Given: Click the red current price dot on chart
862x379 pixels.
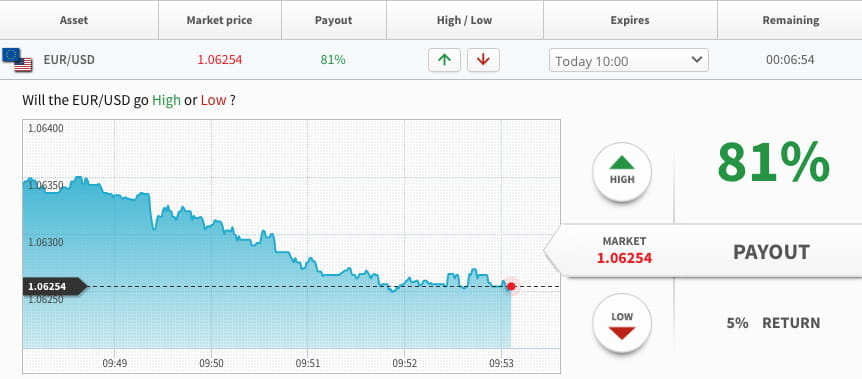Looking at the screenshot, I should [511, 286].
